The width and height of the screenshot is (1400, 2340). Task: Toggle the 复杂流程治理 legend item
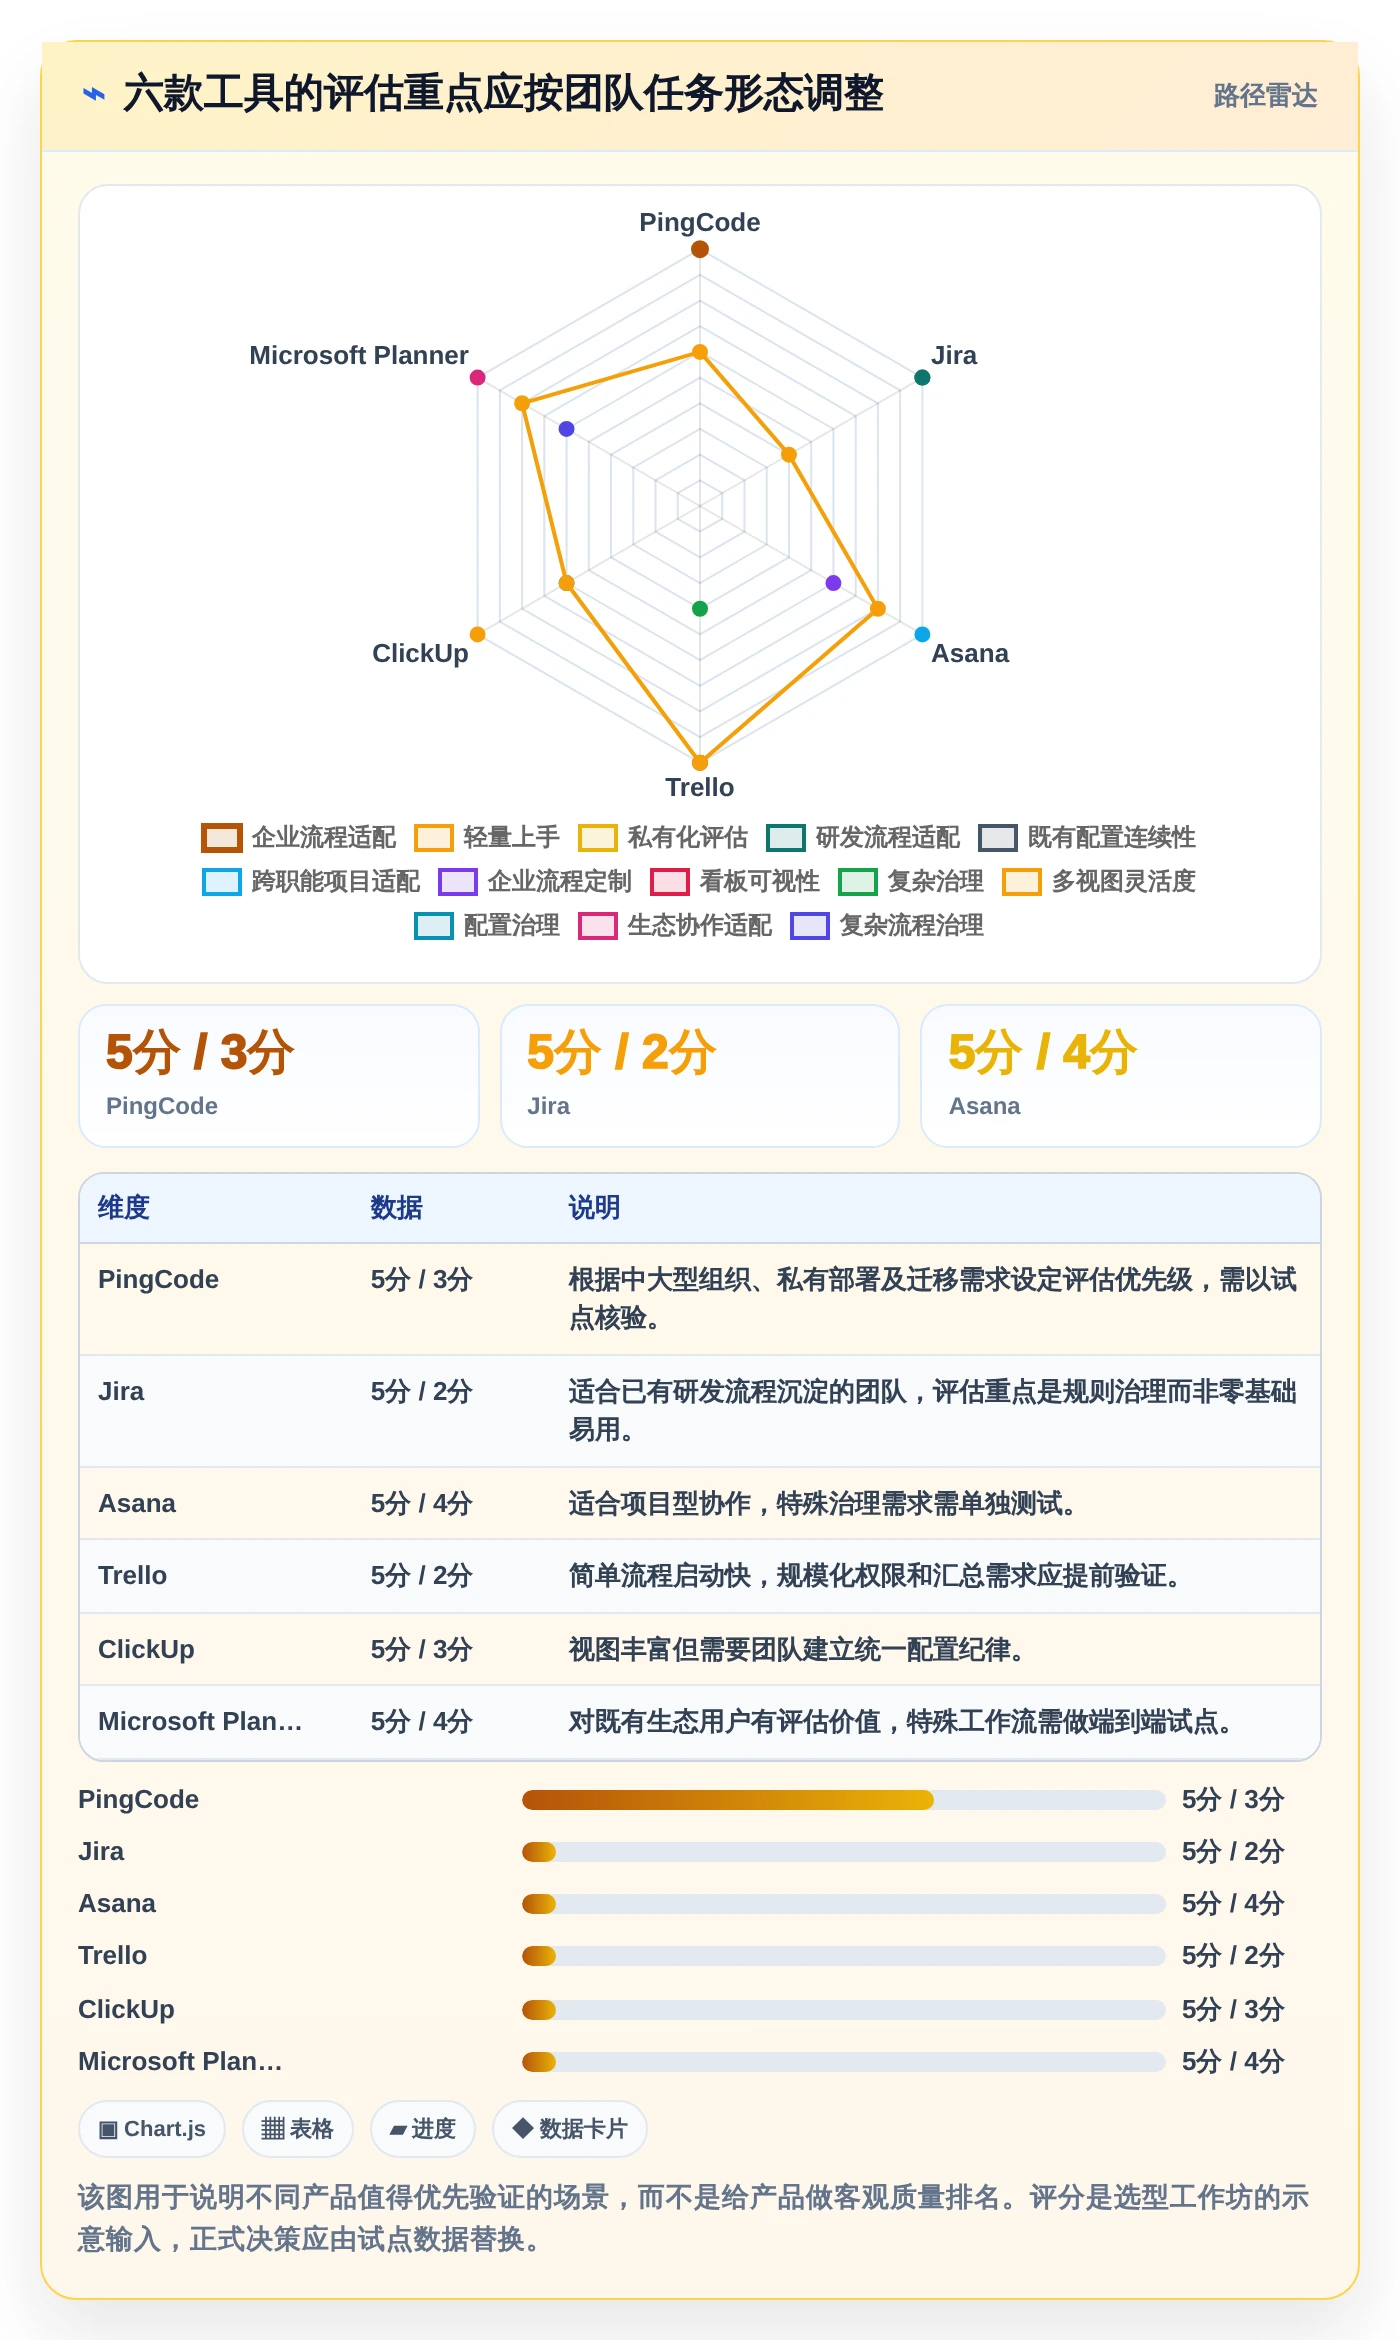click(887, 925)
